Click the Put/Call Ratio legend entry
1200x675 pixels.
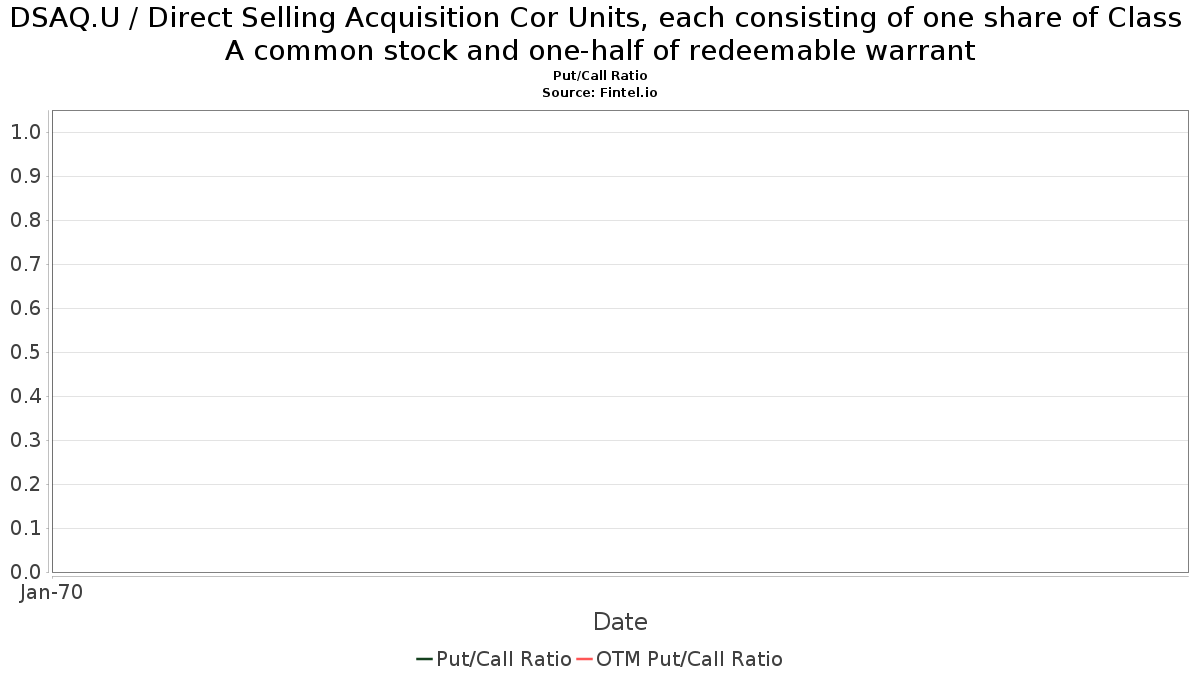coord(494,659)
